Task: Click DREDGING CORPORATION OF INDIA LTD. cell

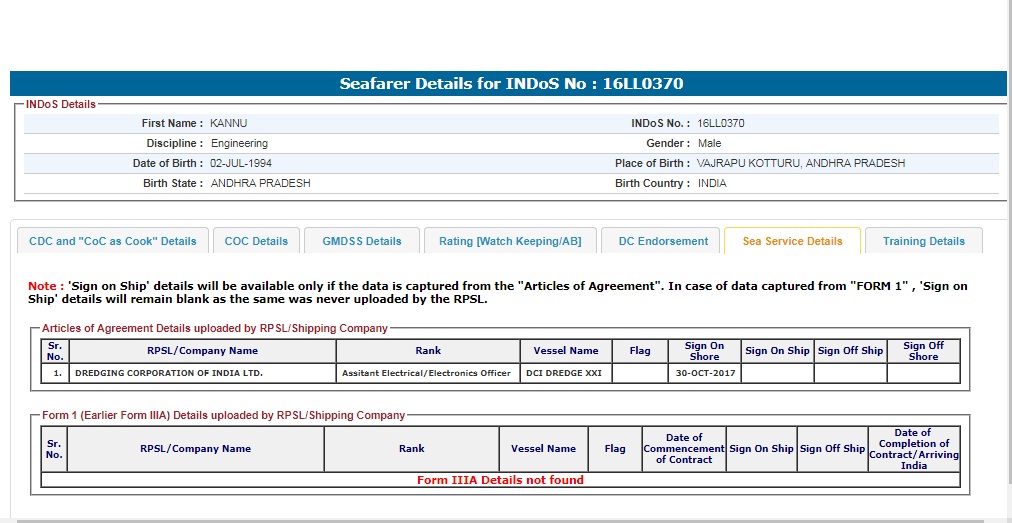Action: coord(203,373)
